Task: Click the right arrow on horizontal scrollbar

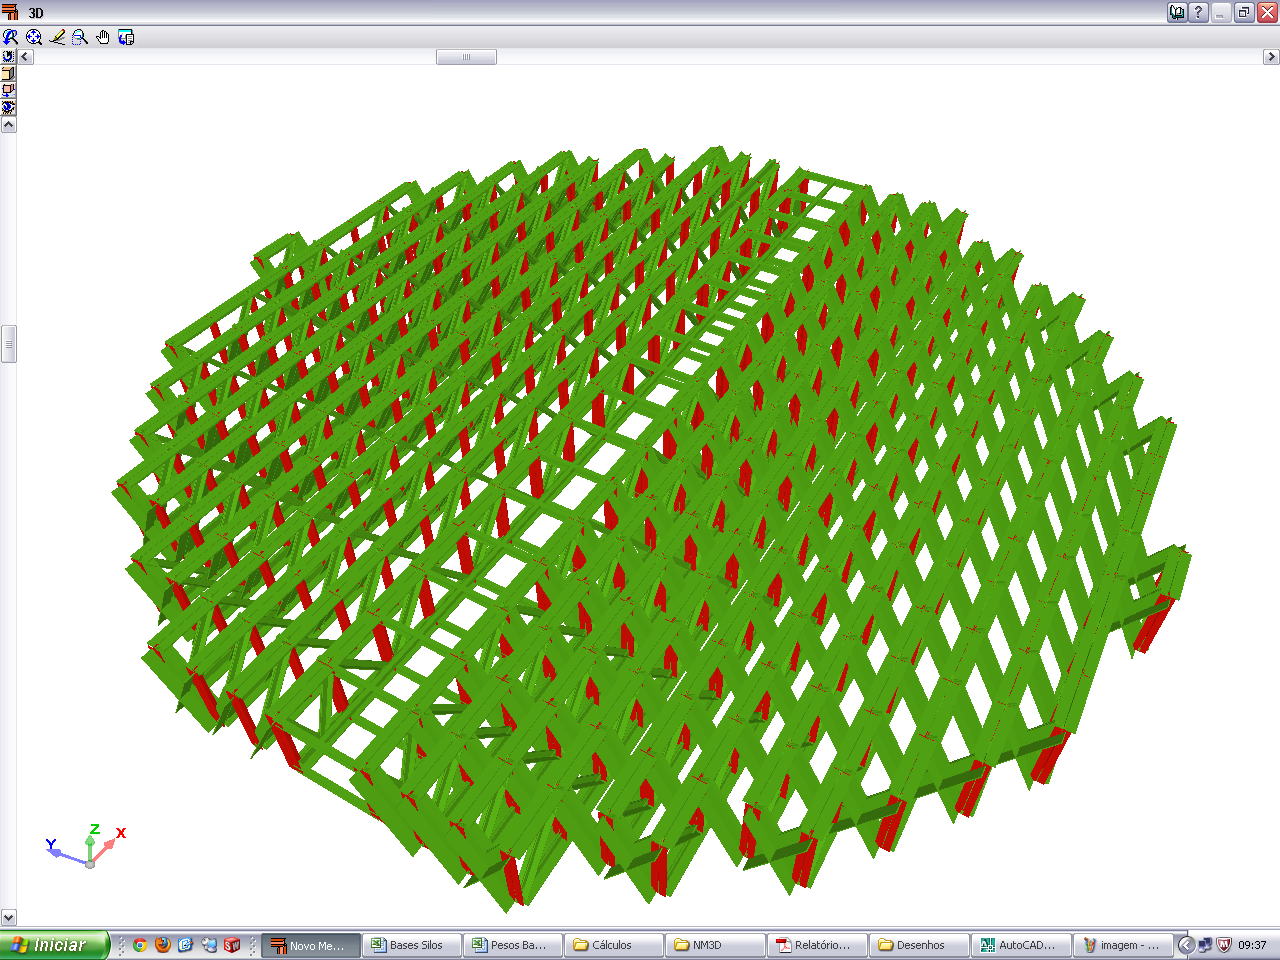Action: click(1271, 57)
